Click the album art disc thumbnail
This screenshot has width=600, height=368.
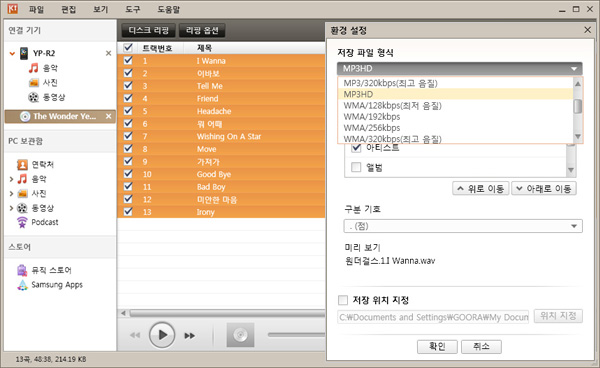click(240, 335)
